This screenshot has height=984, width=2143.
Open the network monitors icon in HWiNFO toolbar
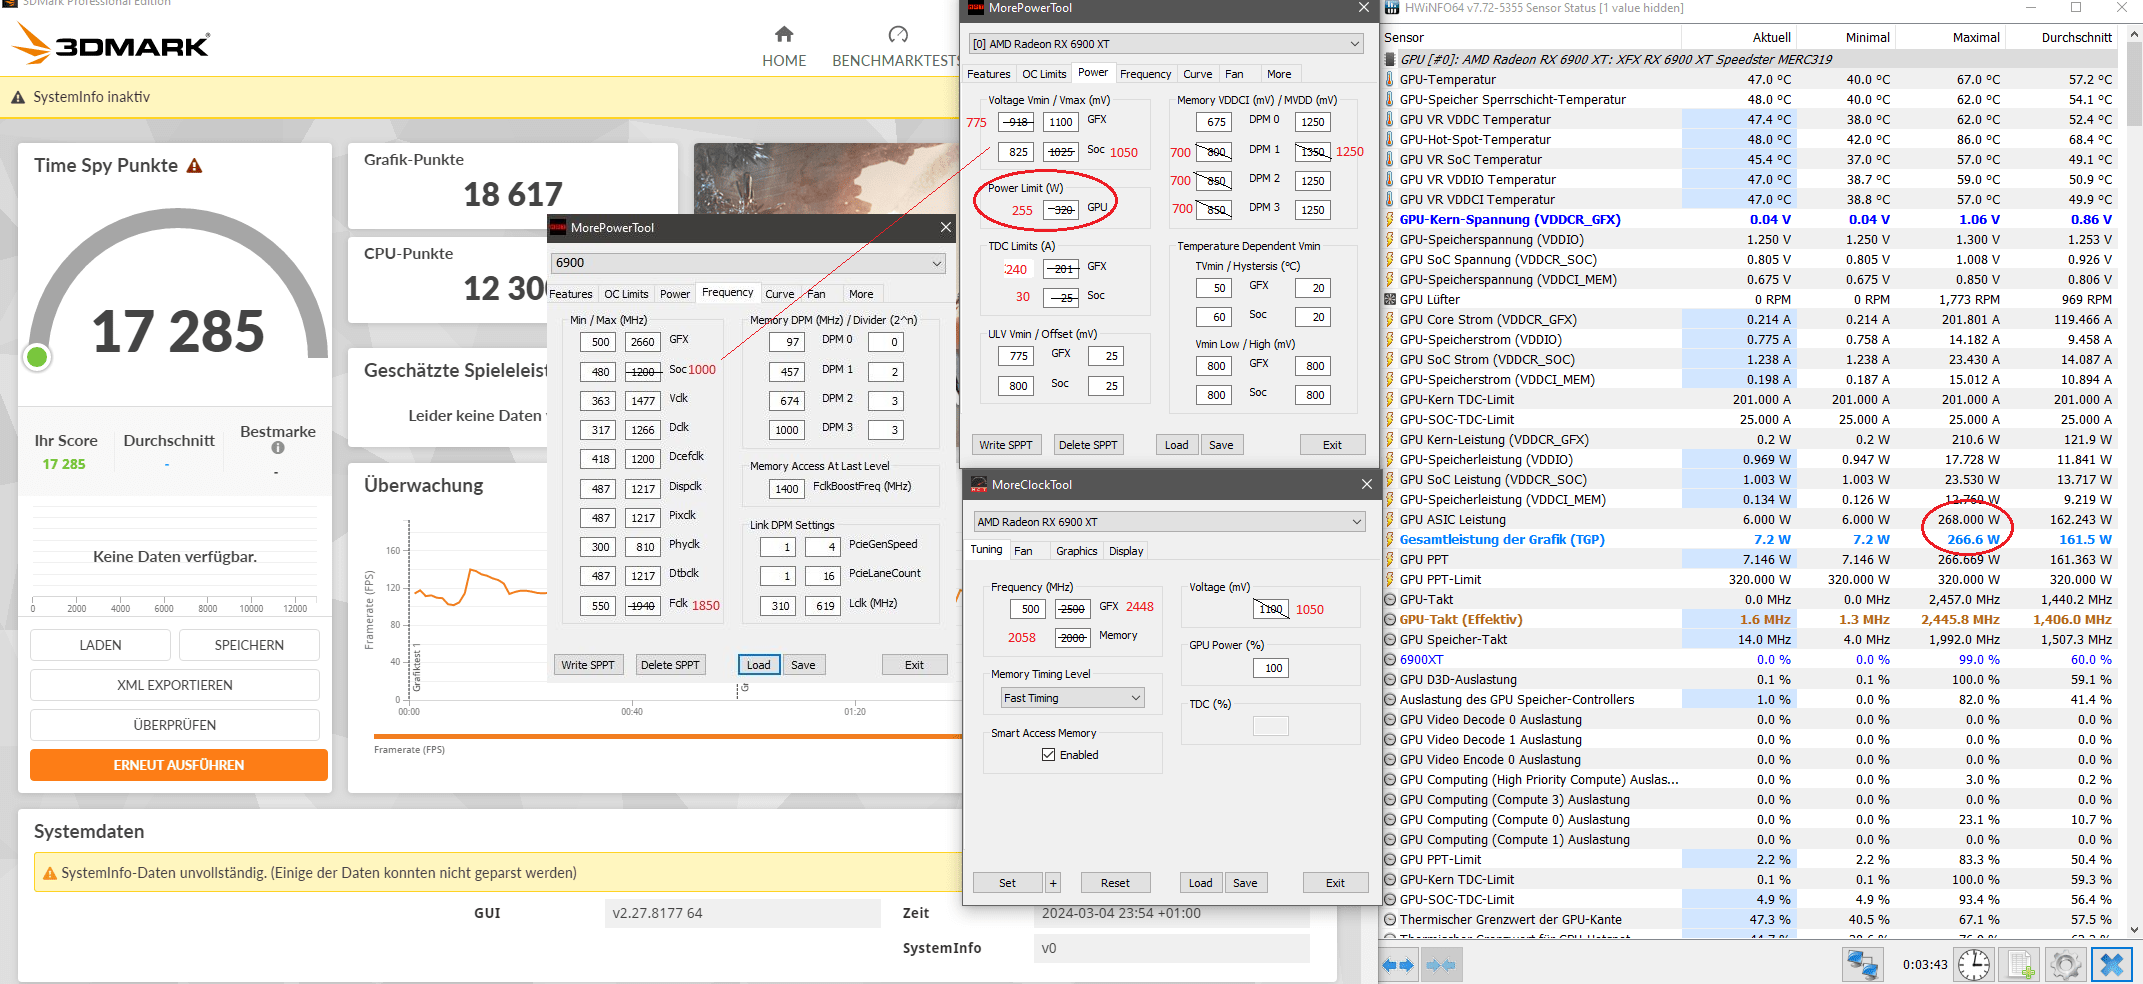pos(1862,965)
